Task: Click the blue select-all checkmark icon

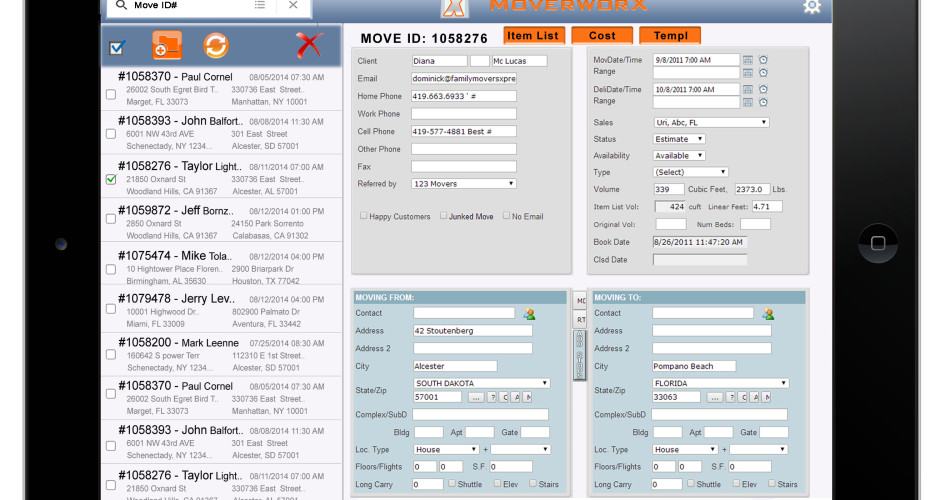Action: tap(118, 47)
